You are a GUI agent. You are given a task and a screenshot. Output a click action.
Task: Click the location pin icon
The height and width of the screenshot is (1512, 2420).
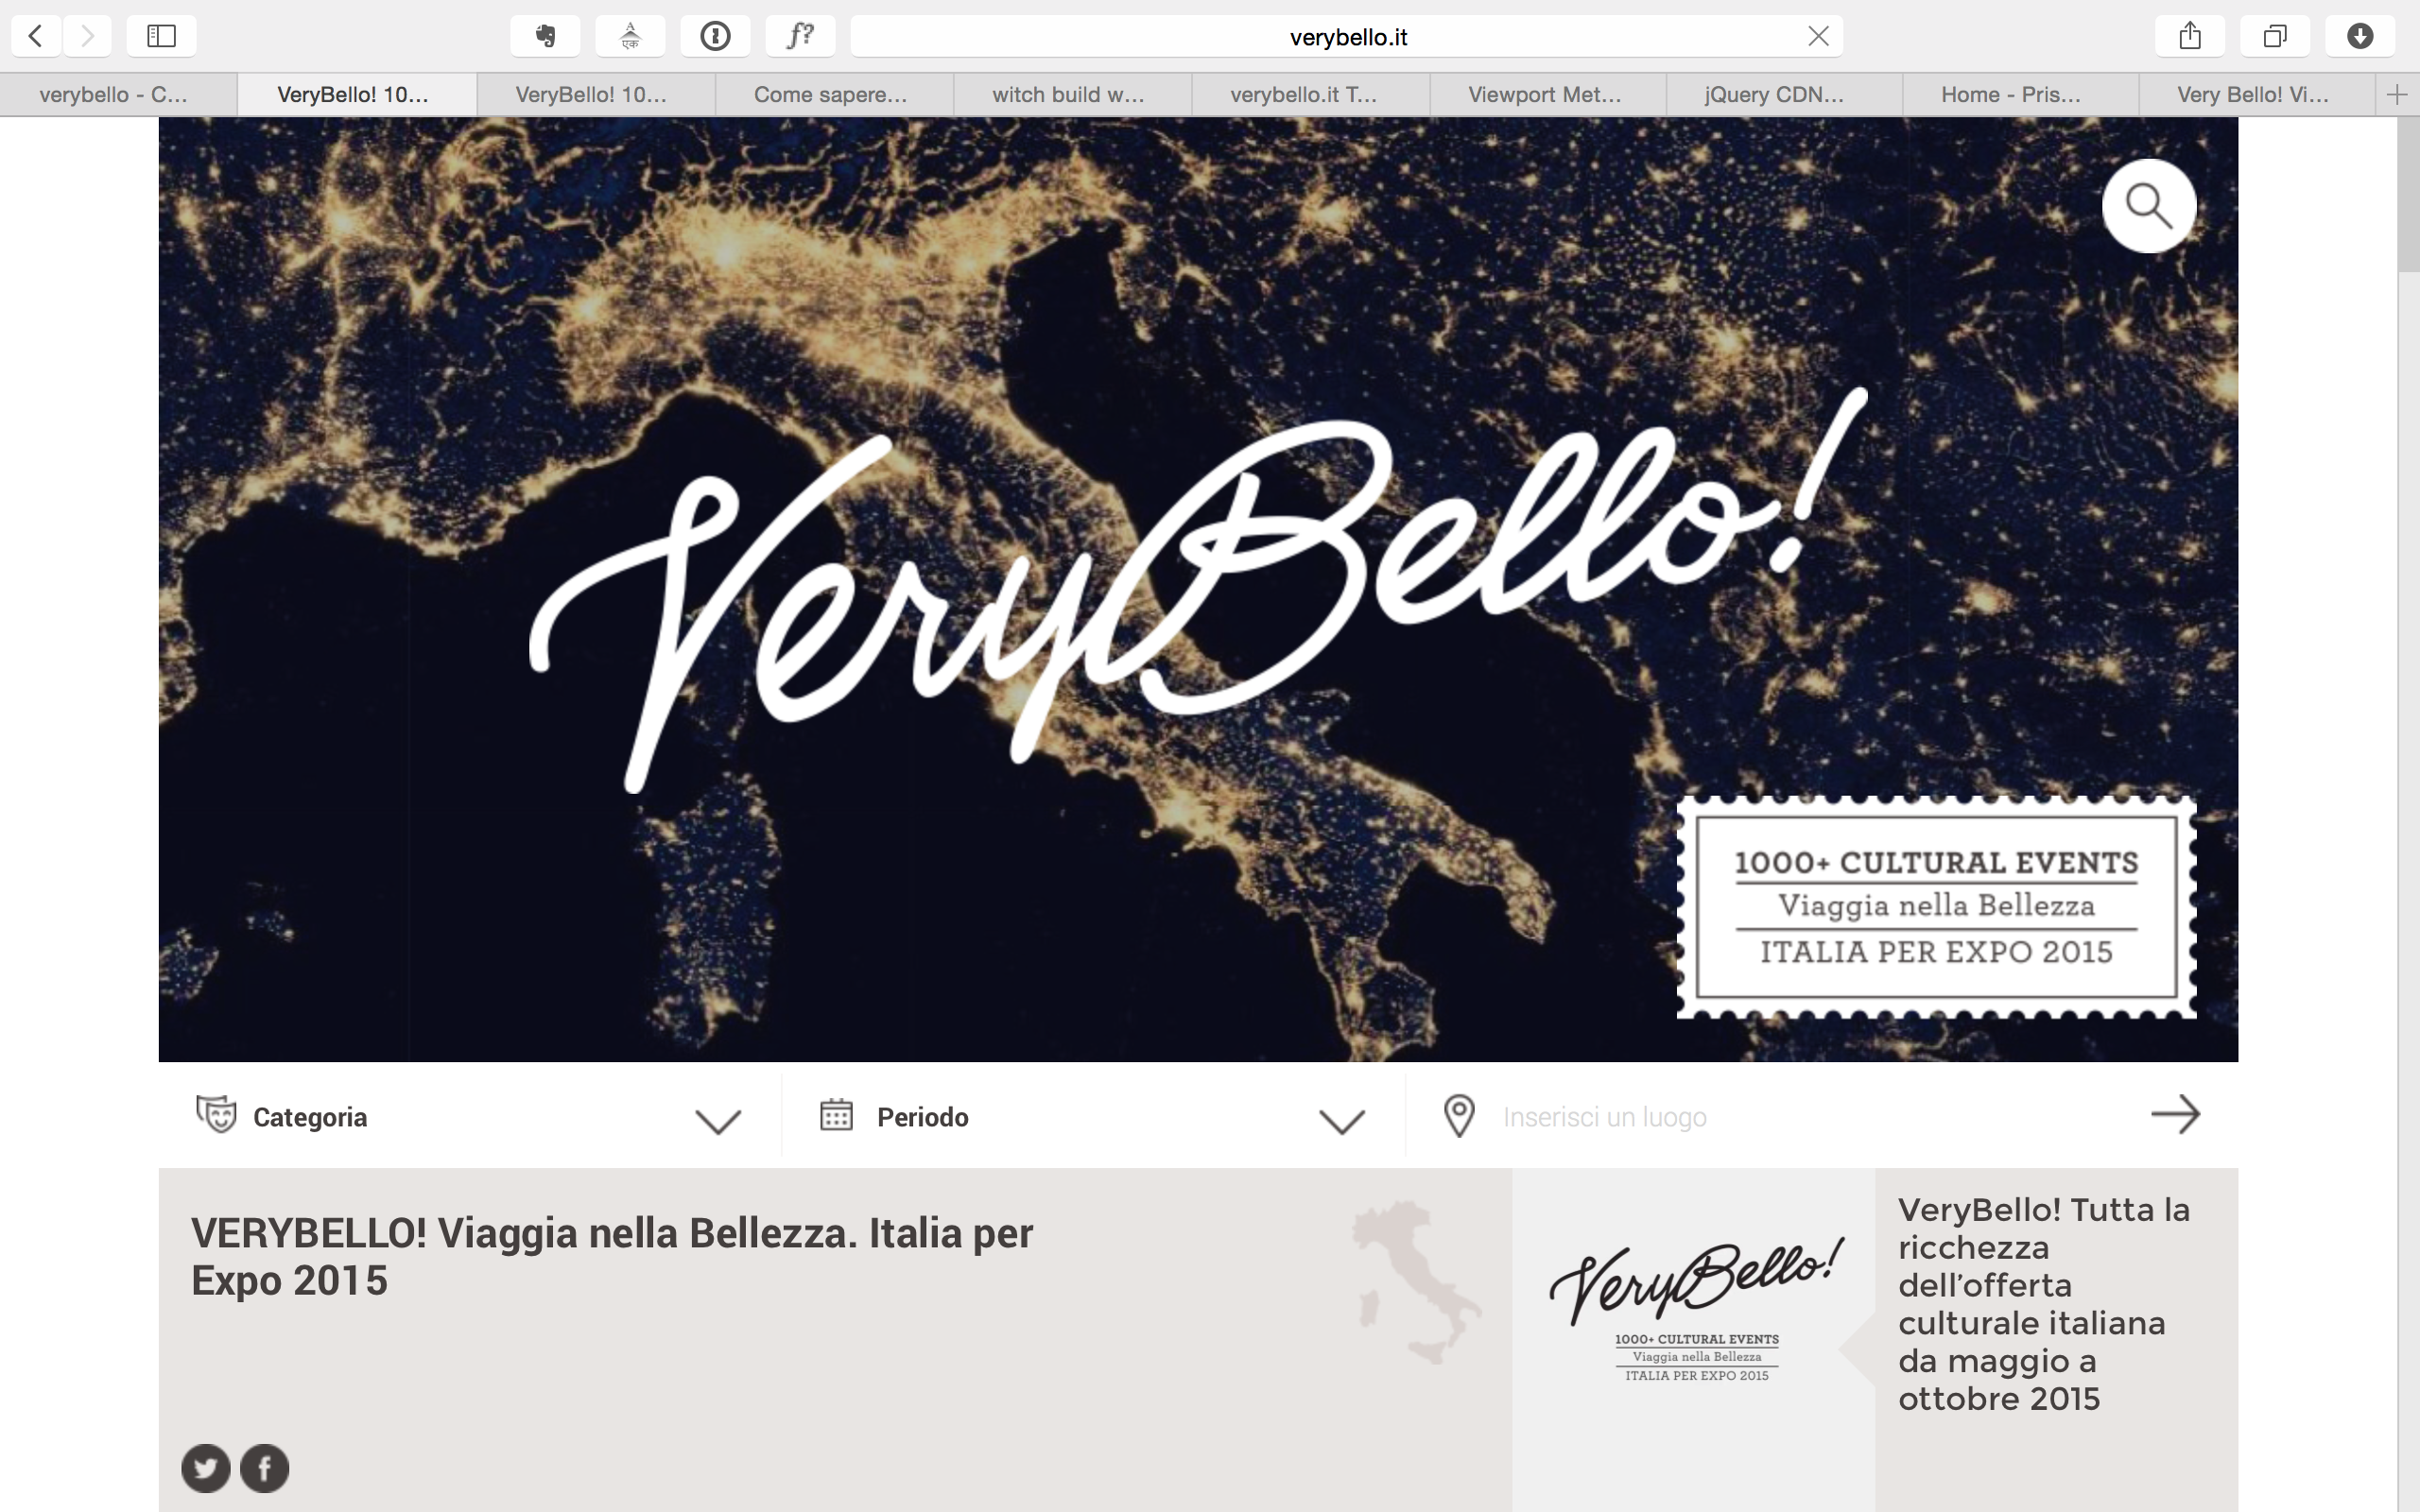(1459, 1116)
